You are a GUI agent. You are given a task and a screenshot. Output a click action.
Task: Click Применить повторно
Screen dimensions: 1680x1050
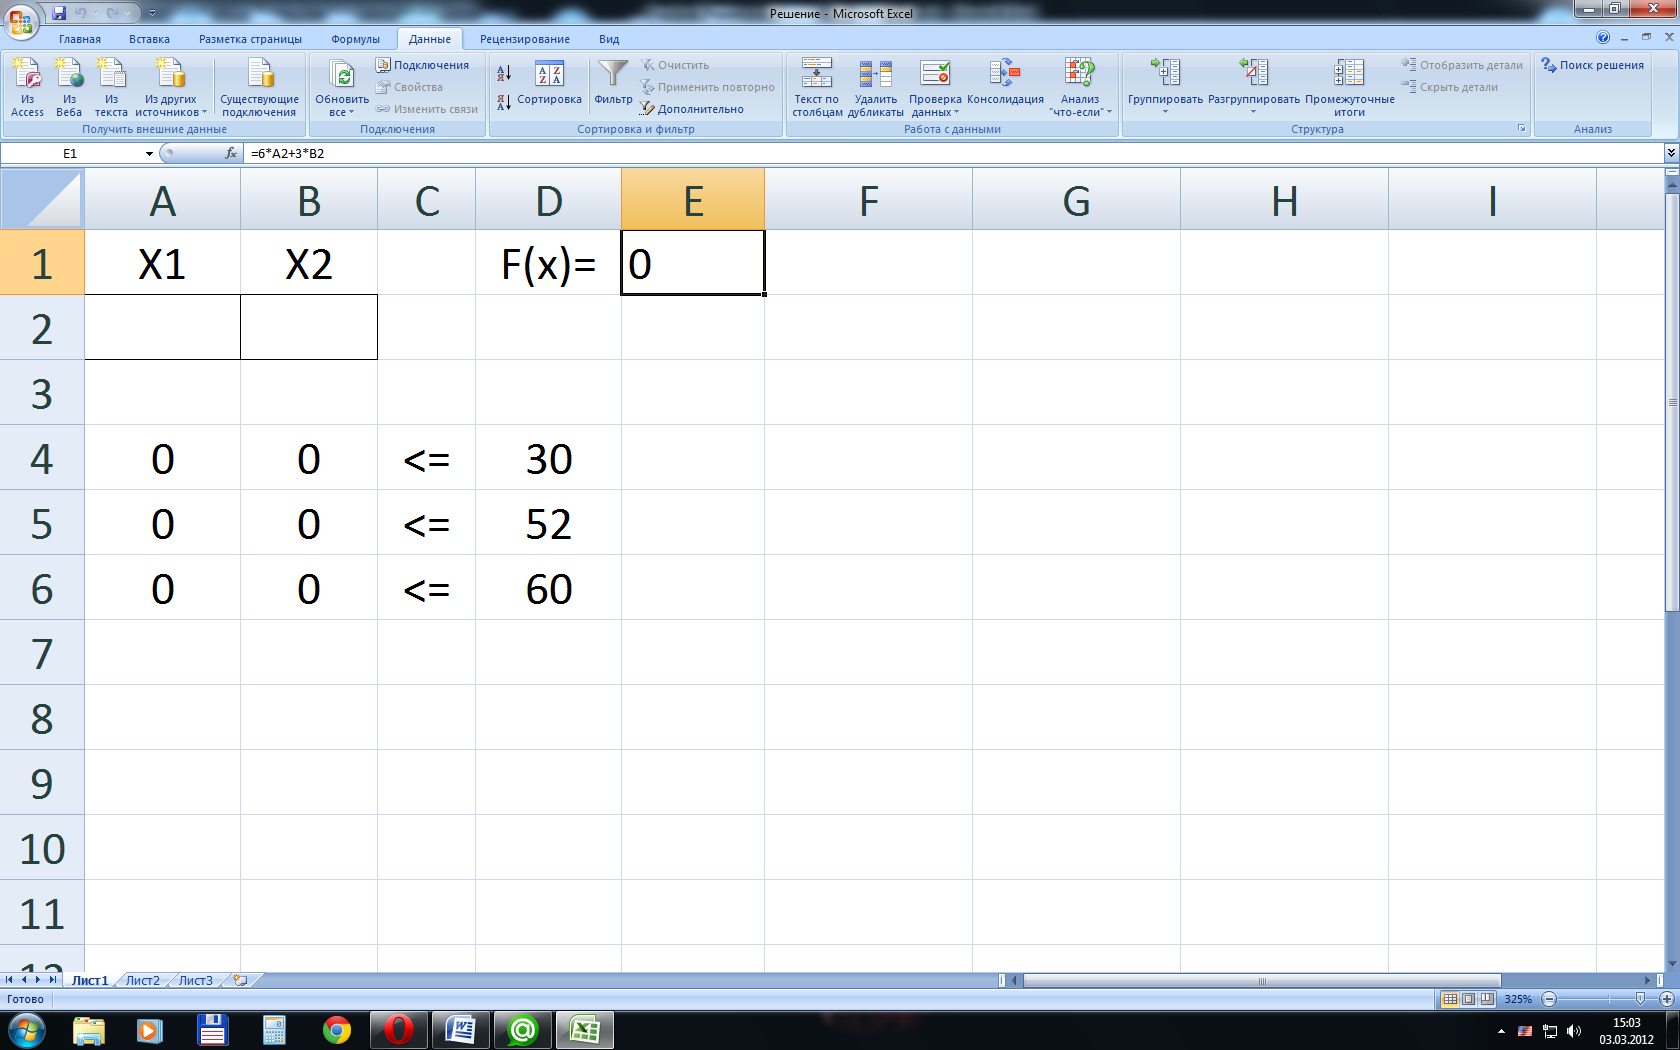click(707, 87)
